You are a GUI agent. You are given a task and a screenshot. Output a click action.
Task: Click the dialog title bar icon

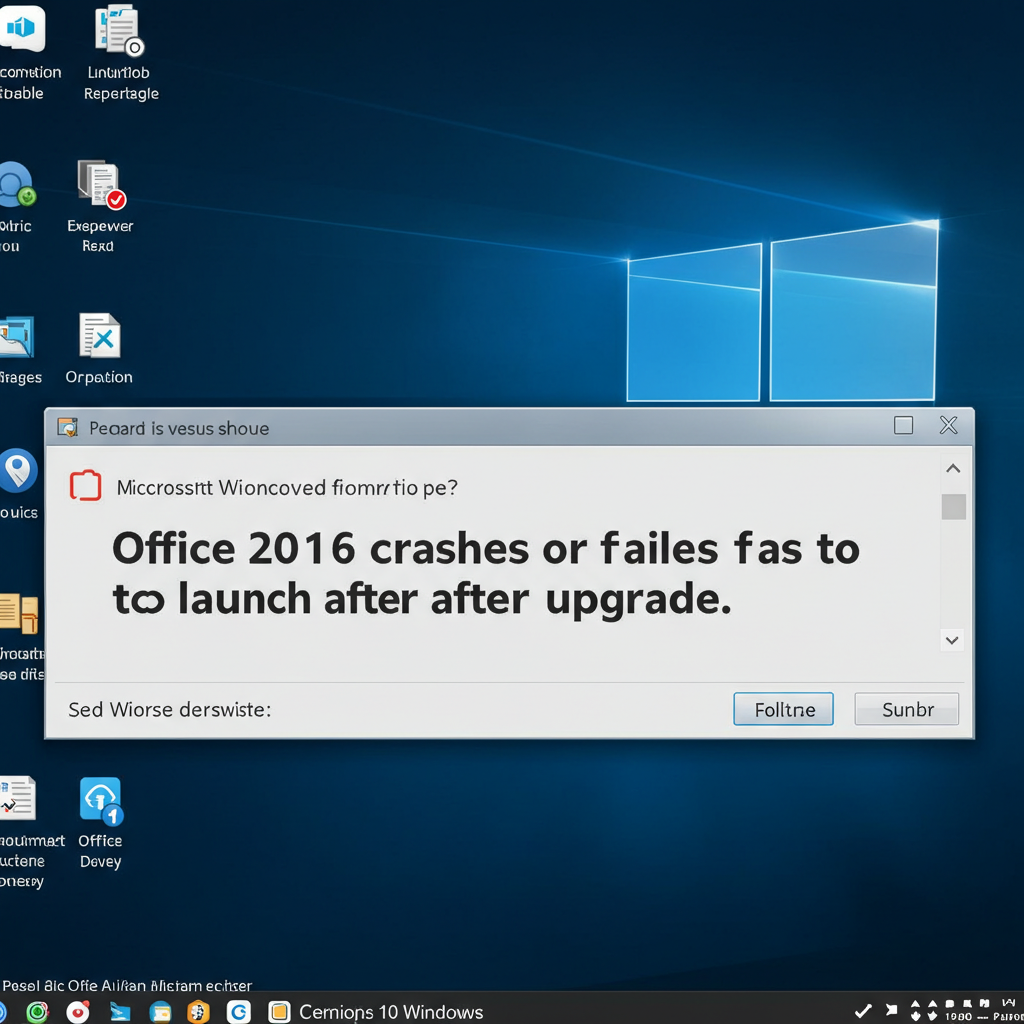click(67, 428)
